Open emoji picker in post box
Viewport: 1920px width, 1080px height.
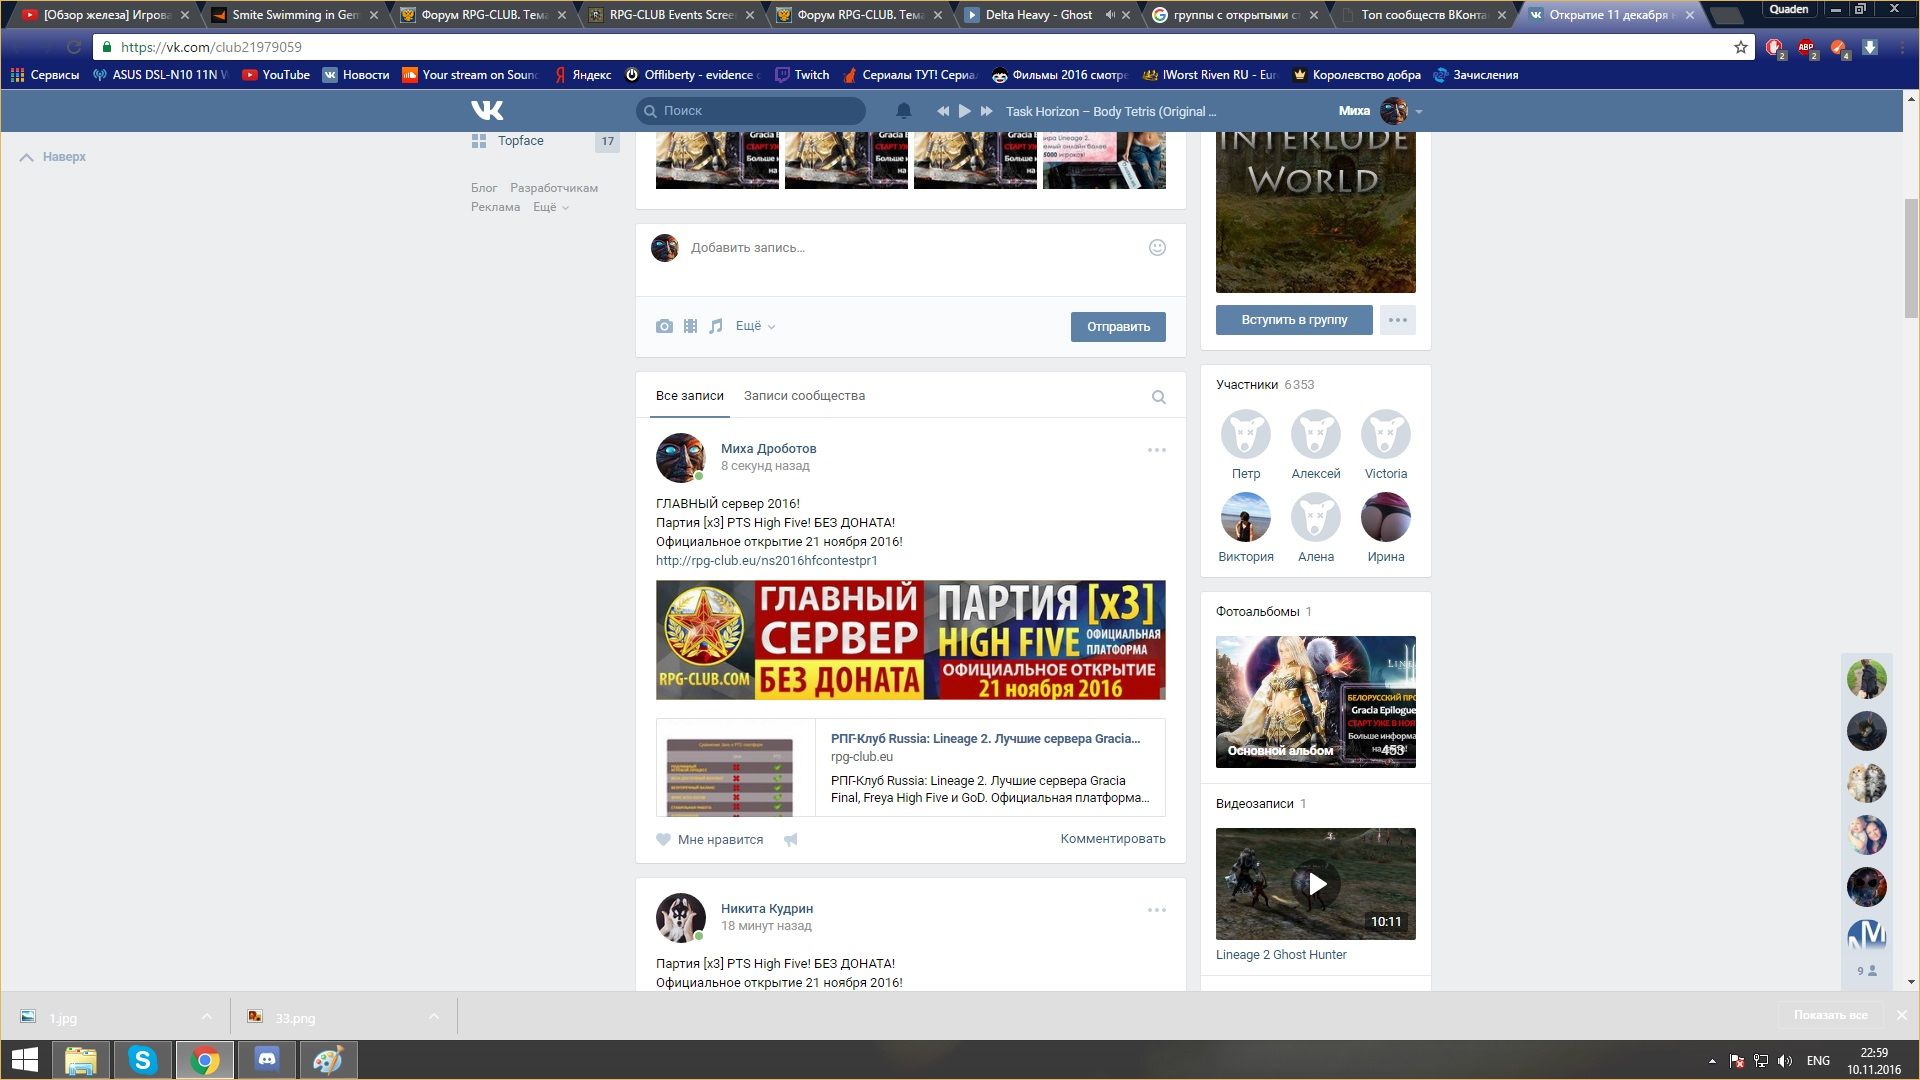pyautogui.click(x=1157, y=247)
